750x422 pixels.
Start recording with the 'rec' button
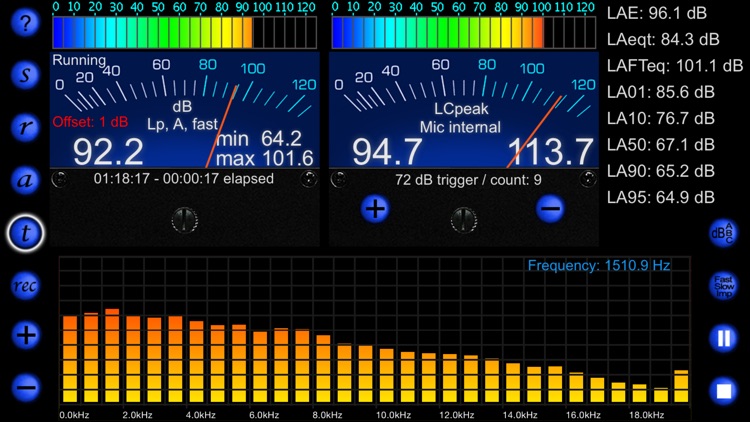click(26, 285)
